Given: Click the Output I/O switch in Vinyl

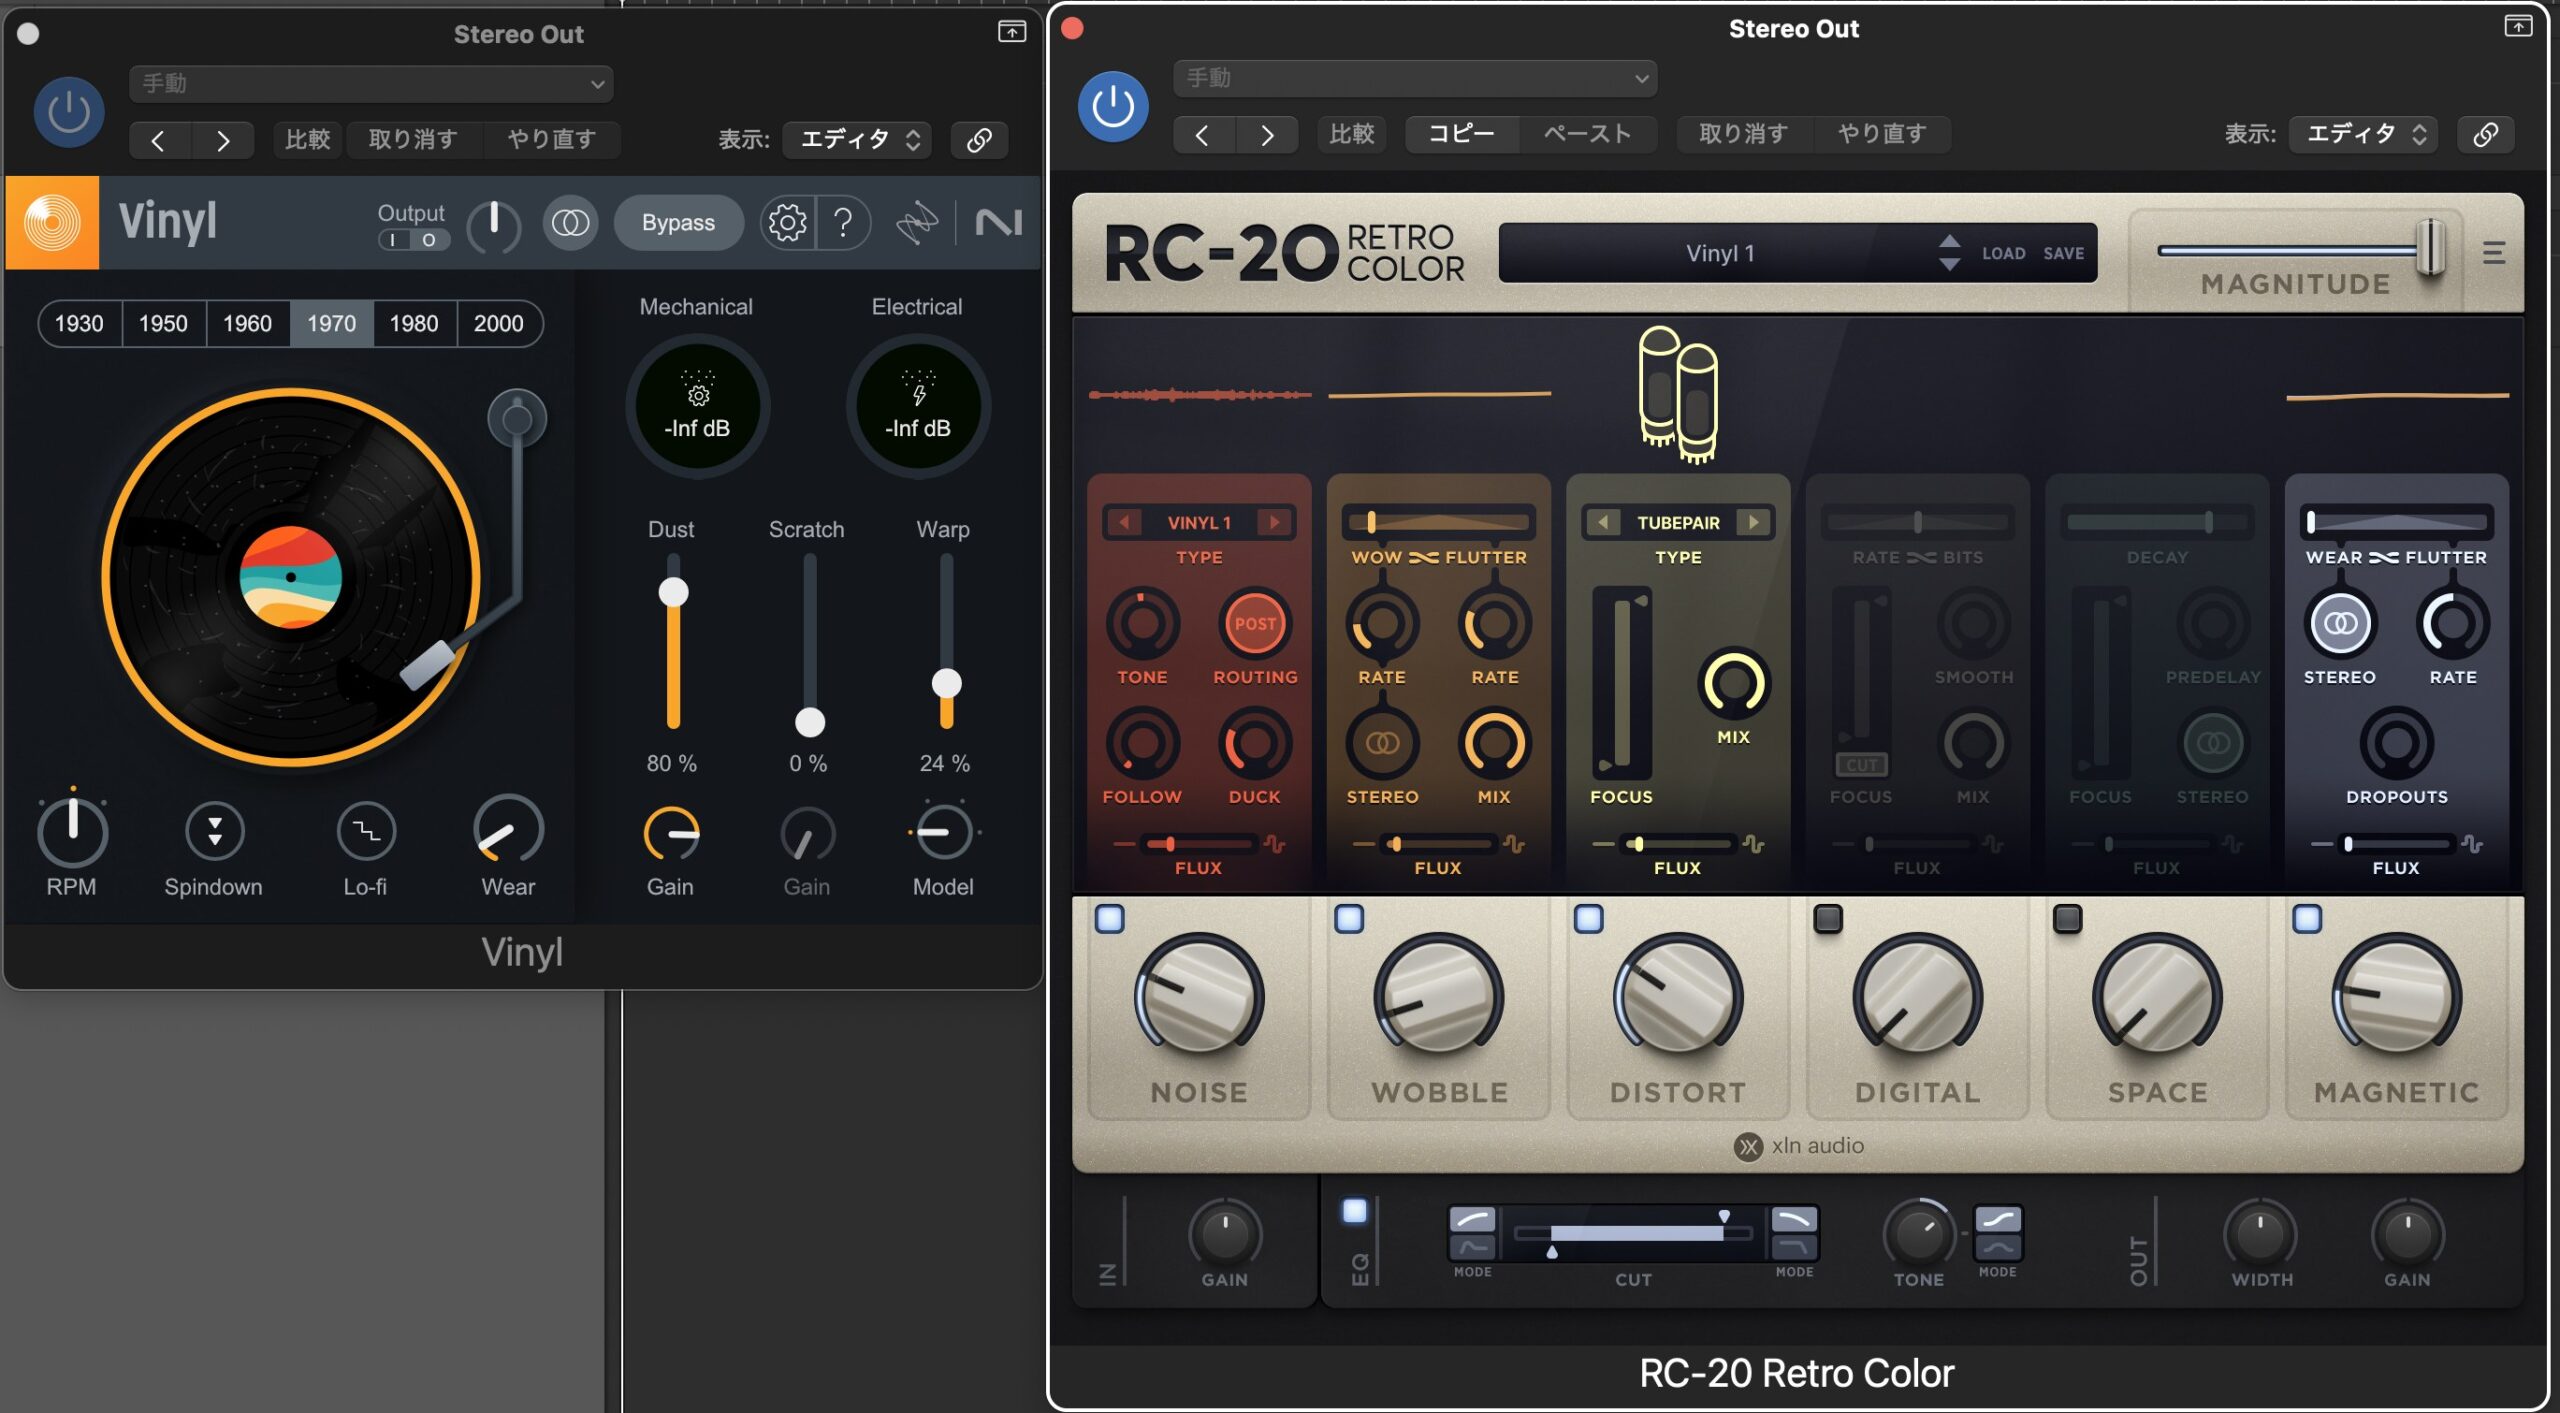Looking at the screenshot, I should coord(413,240).
